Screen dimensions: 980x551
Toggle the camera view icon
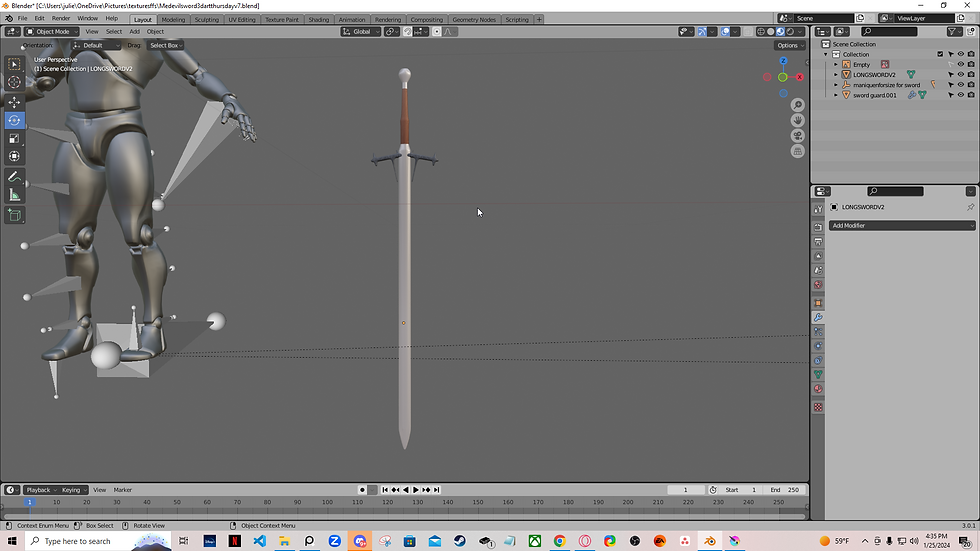click(x=798, y=136)
